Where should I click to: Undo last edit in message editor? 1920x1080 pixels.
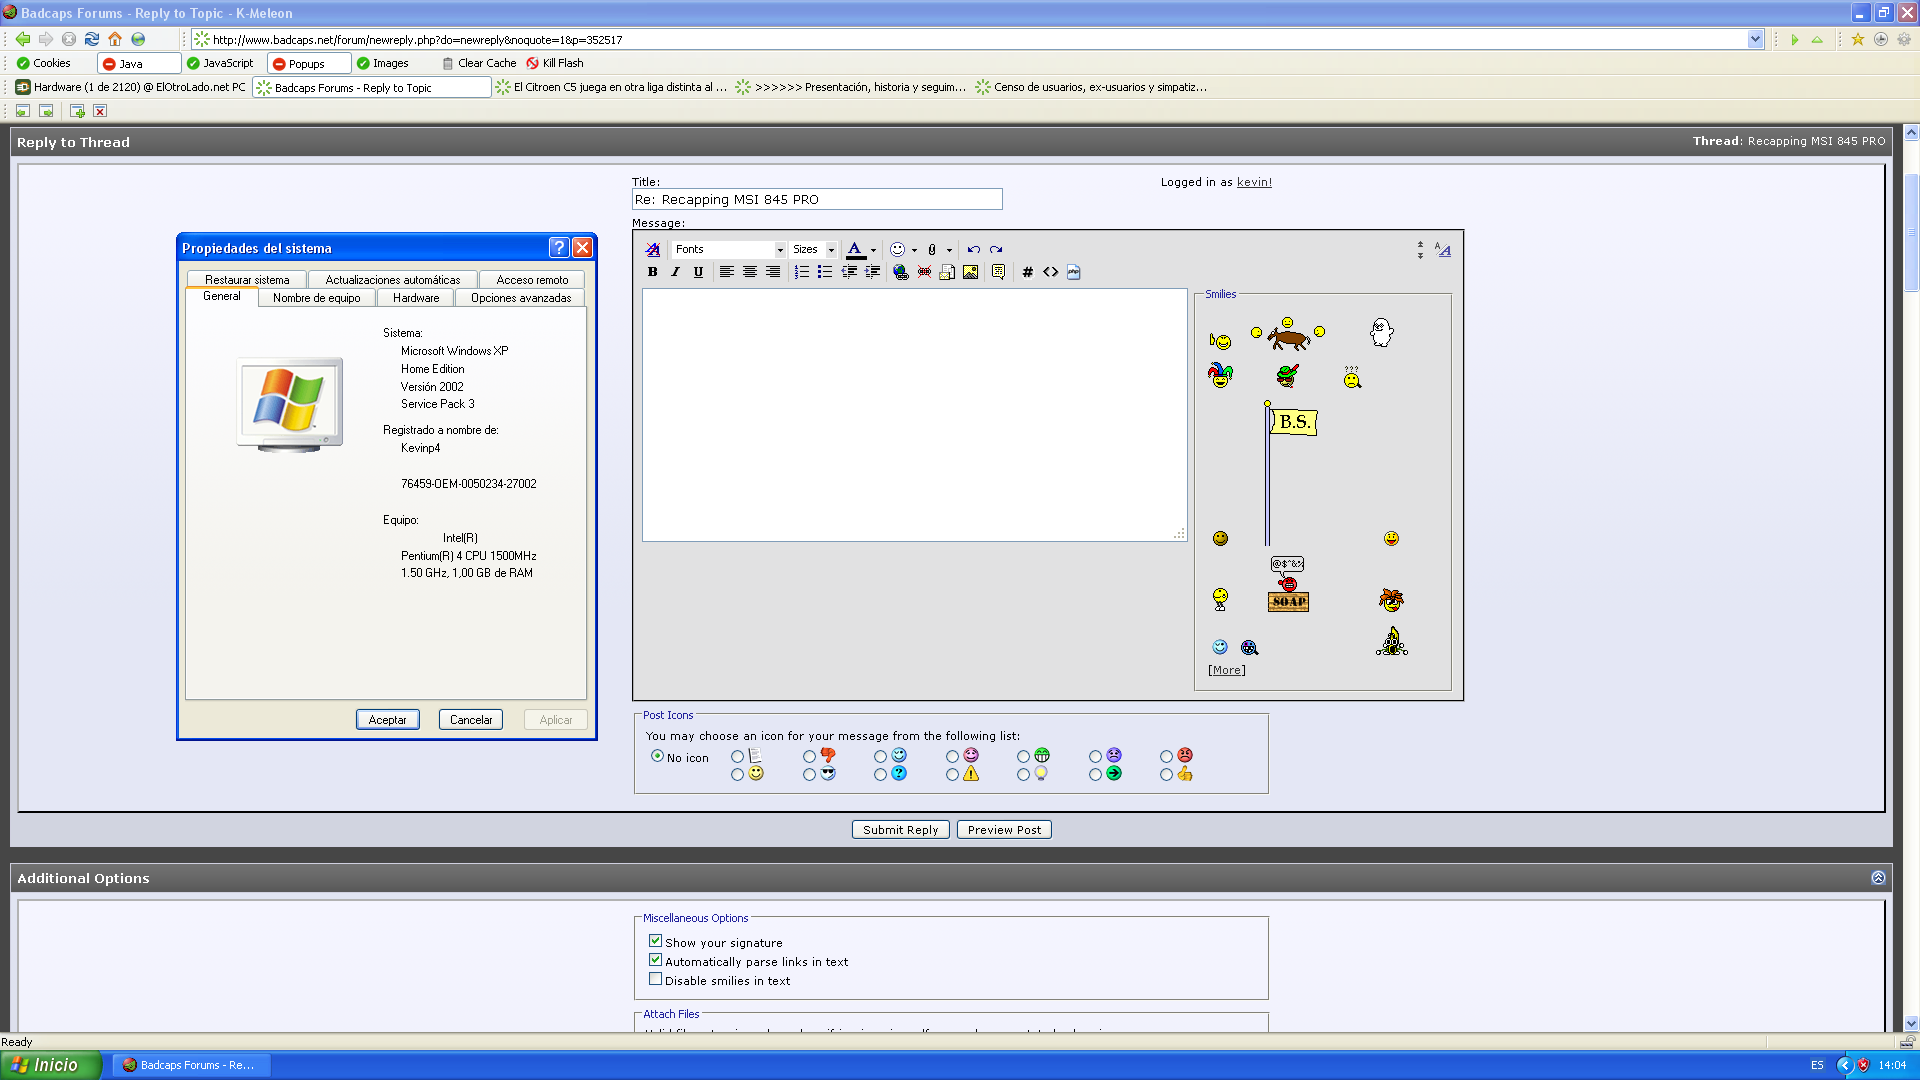point(973,250)
